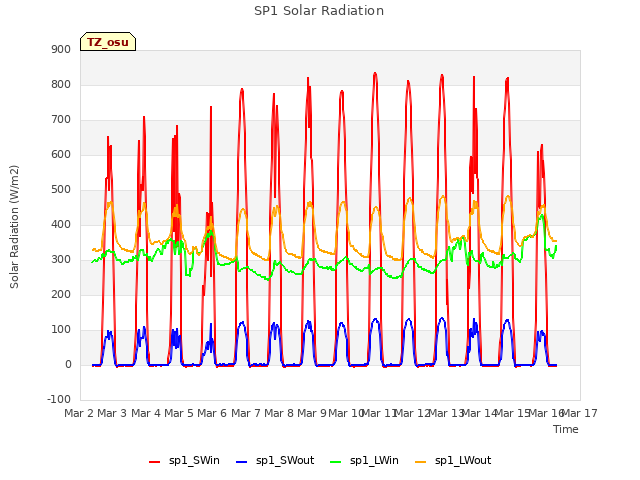The image size is (640, 480).
Task: Click the 700 y-axis tick label
Action: click(61, 120)
